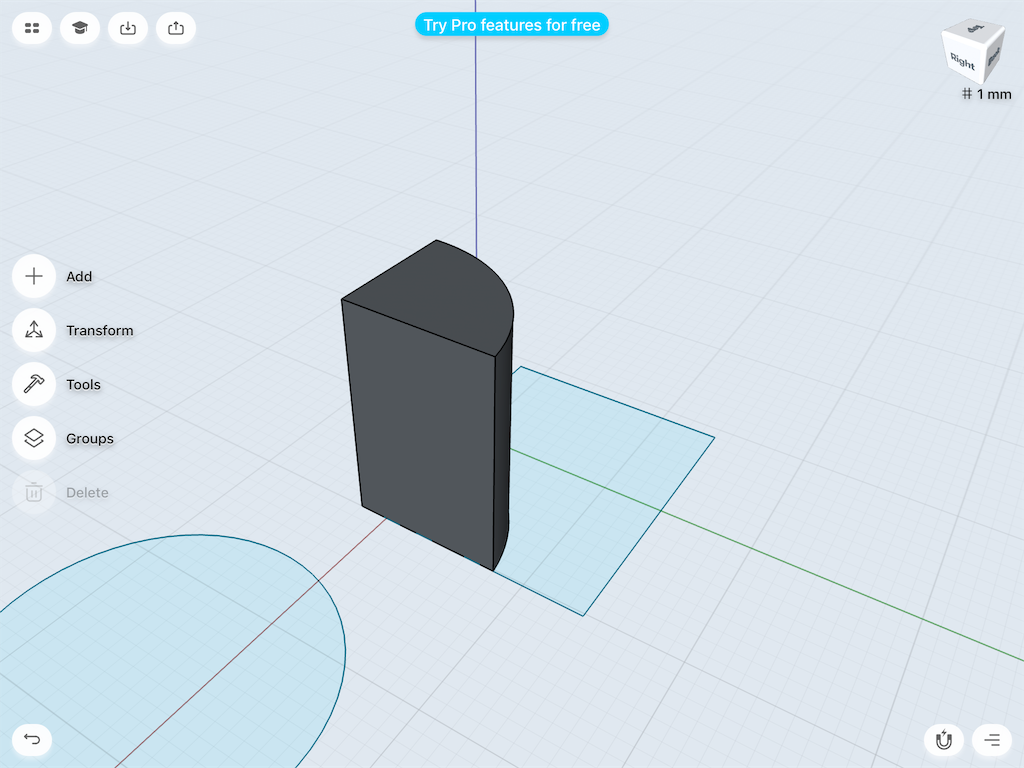Open the designs gallery grid icon
The height and width of the screenshot is (768, 1024).
pos(32,28)
